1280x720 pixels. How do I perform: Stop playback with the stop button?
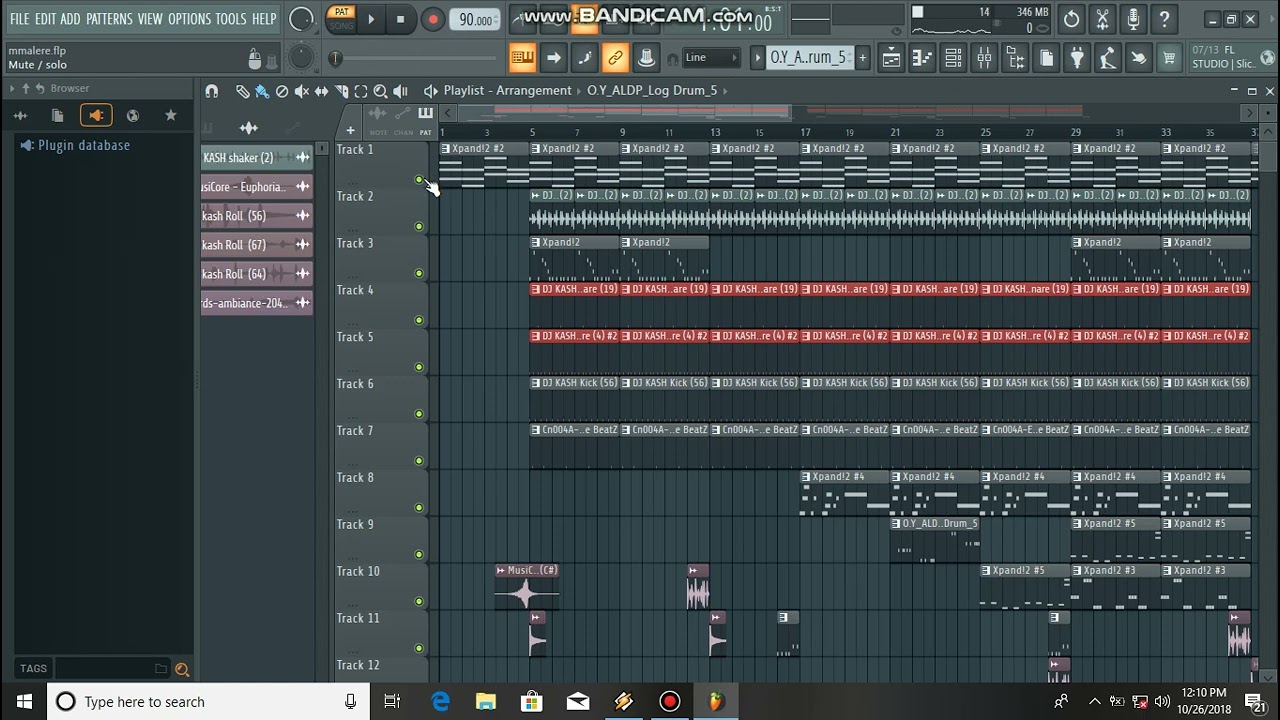[x=400, y=19]
